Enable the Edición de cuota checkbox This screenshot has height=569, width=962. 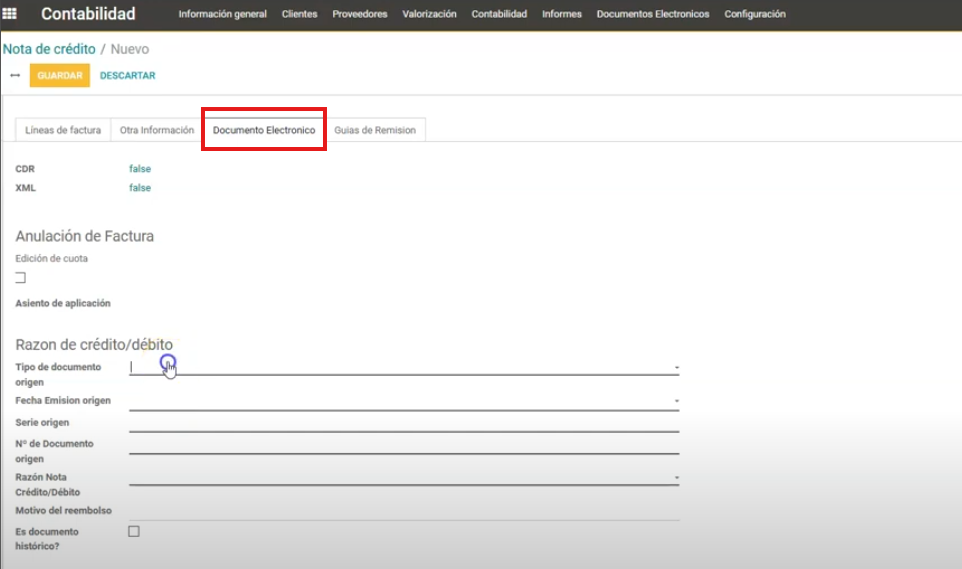pos(20,277)
